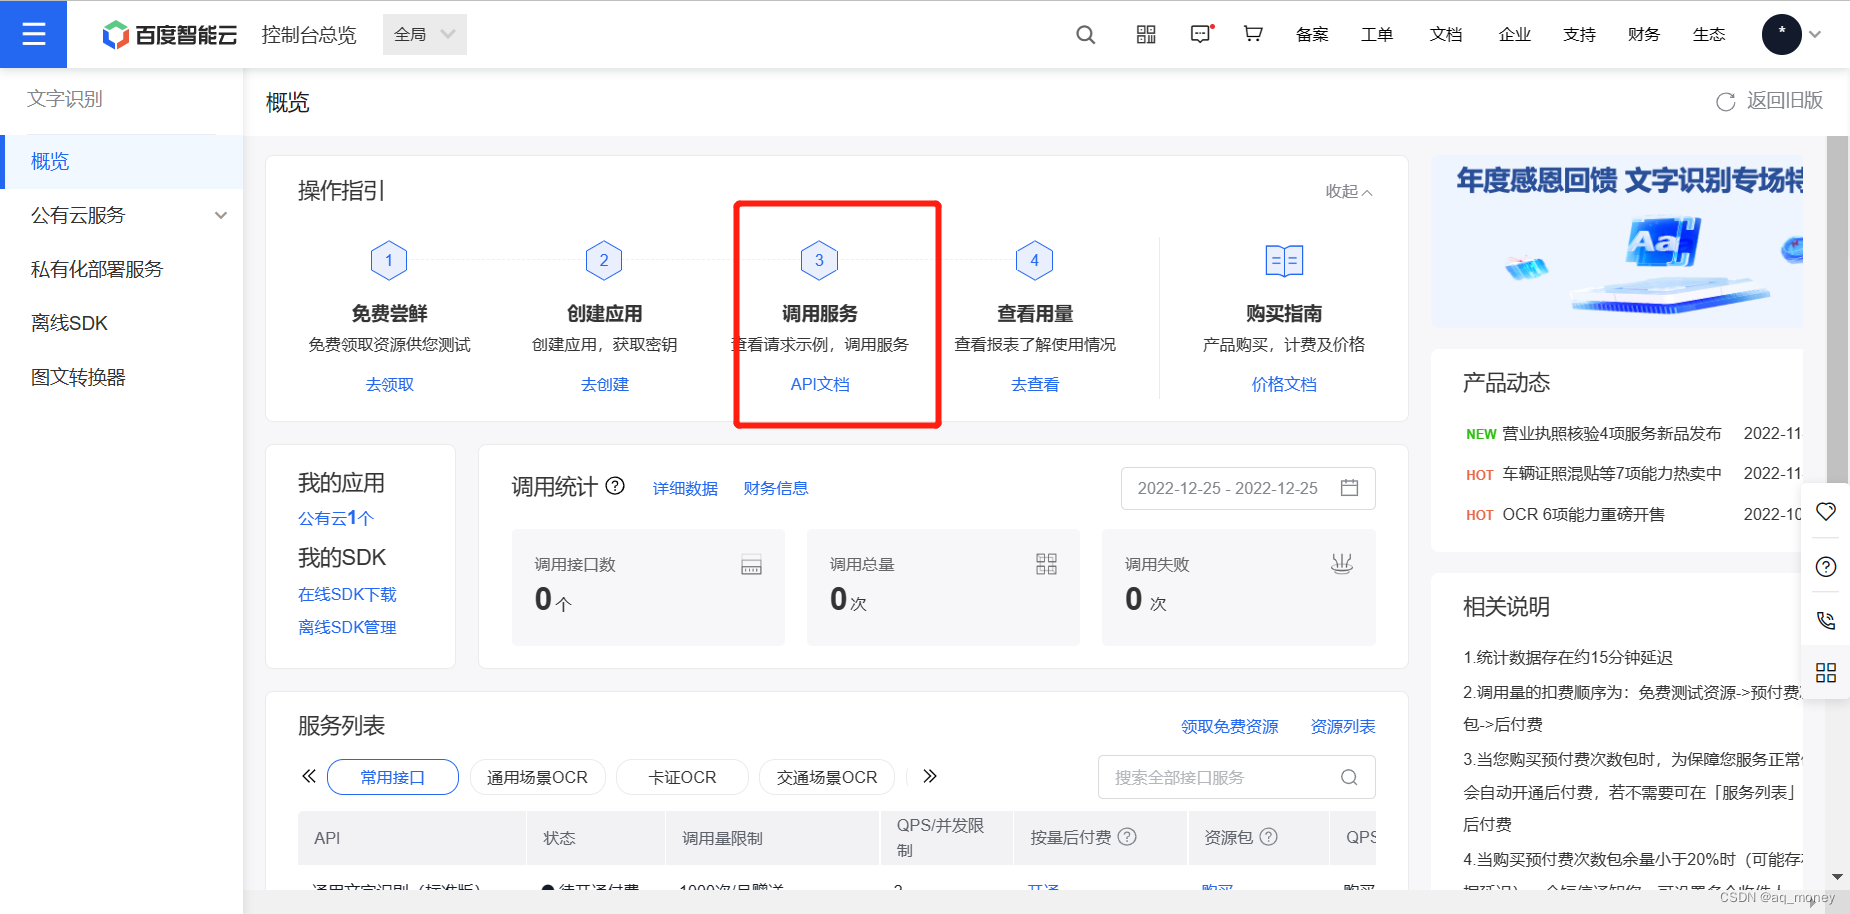Click the calendar icon in the date range picker
The image size is (1850, 914).
tap(1349, 488)
